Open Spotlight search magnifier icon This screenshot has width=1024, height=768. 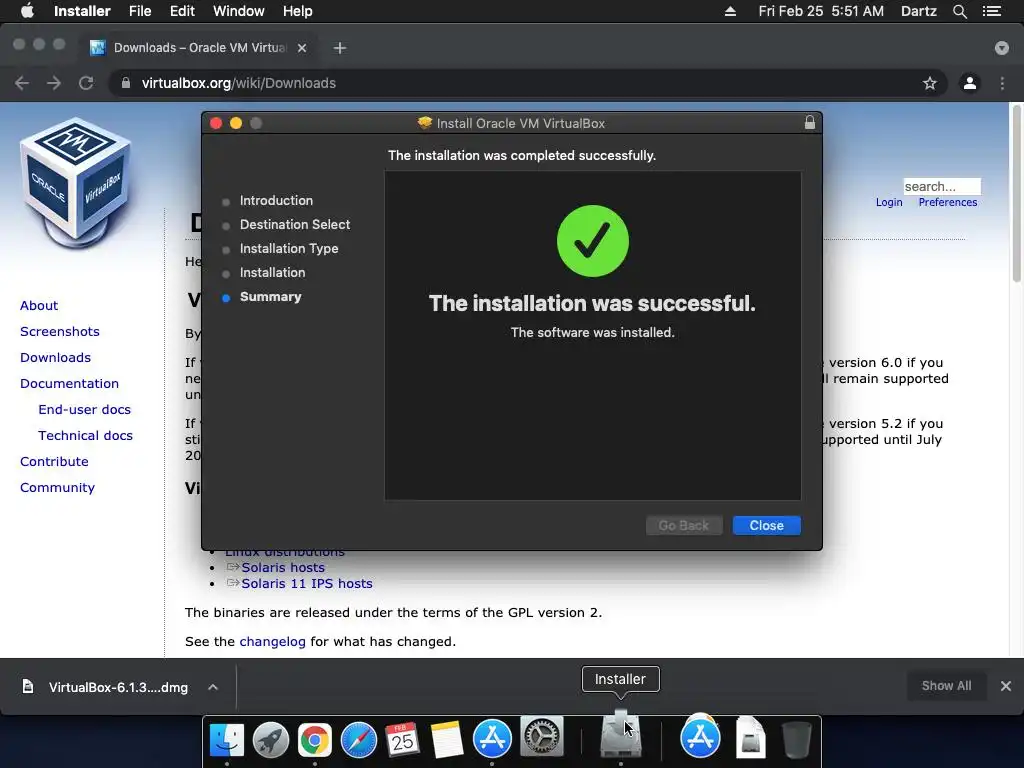coord(959,11)
